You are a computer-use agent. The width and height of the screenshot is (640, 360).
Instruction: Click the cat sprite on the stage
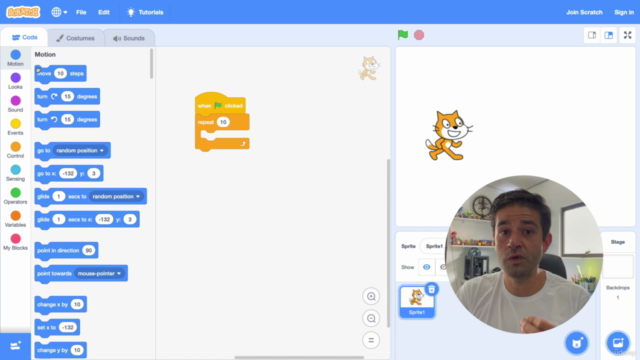pyautogui.click(x=449, y=135)
